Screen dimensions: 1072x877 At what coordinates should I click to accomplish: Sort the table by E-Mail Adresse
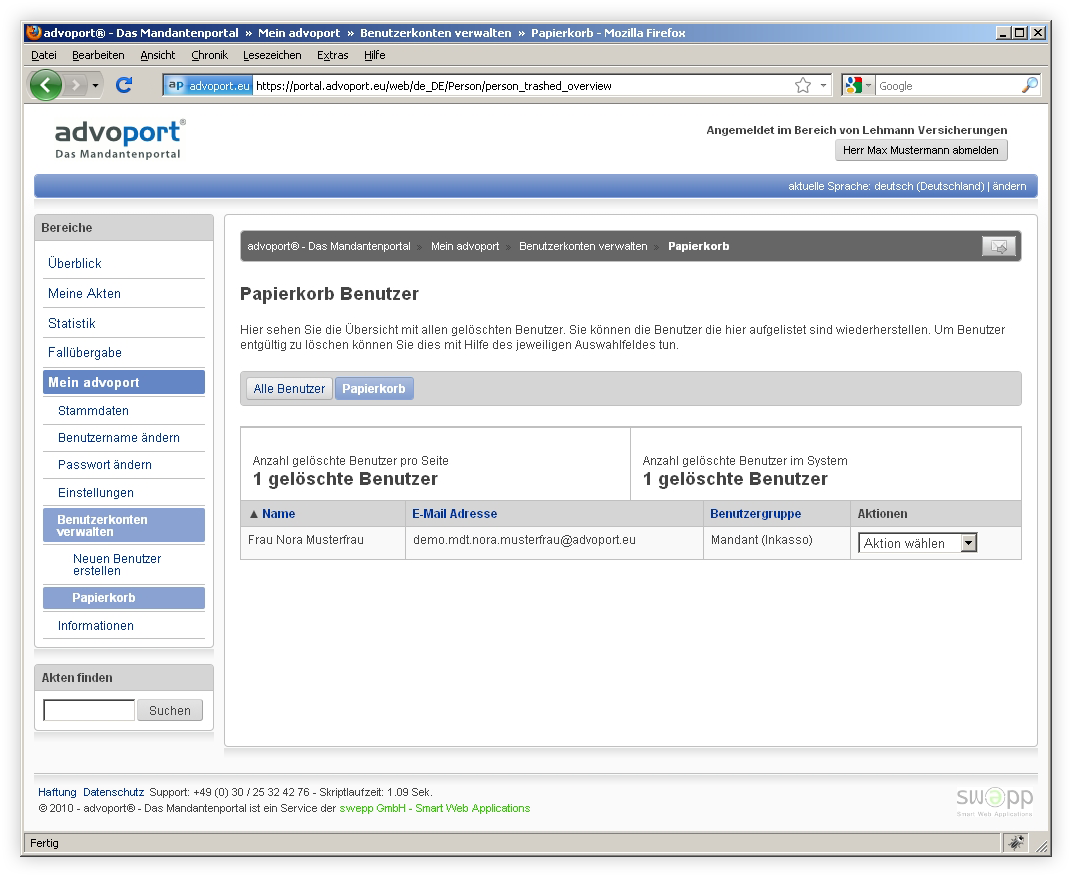[x=455, y=513]
